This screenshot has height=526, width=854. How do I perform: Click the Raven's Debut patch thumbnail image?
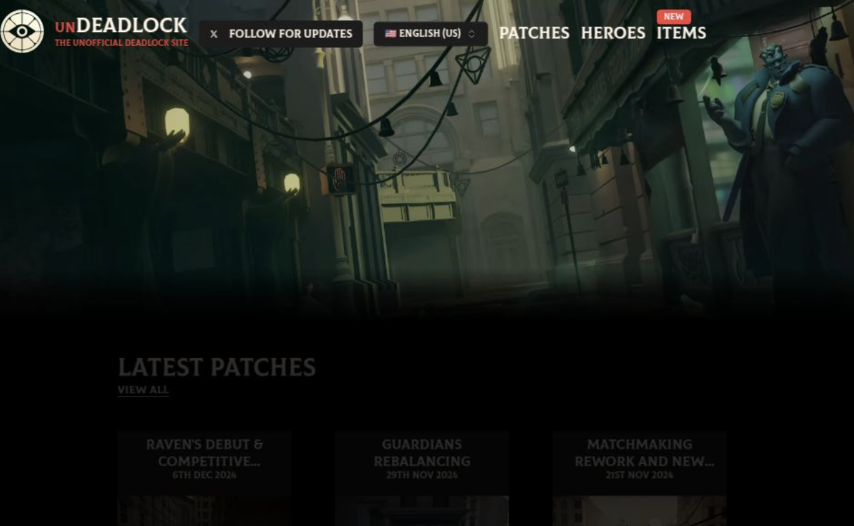point(204,511)
